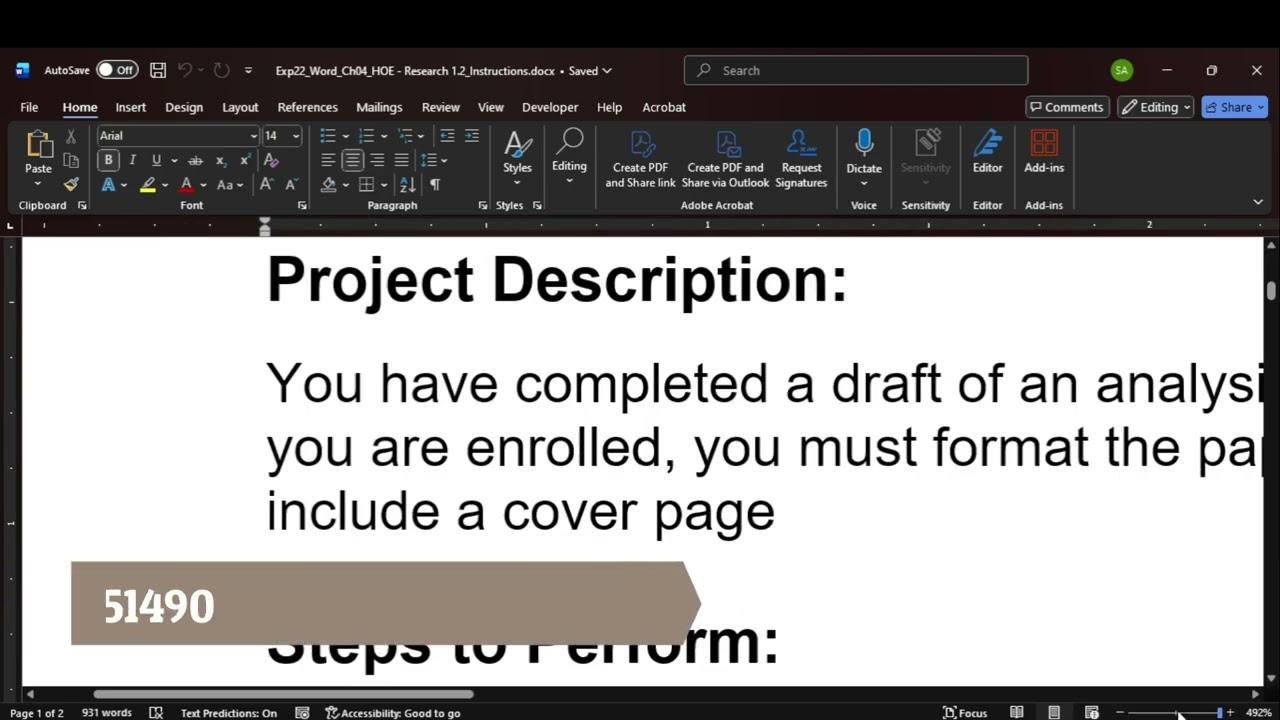
Task: Switch to Web Layout view
Action: coord(1091,712)
